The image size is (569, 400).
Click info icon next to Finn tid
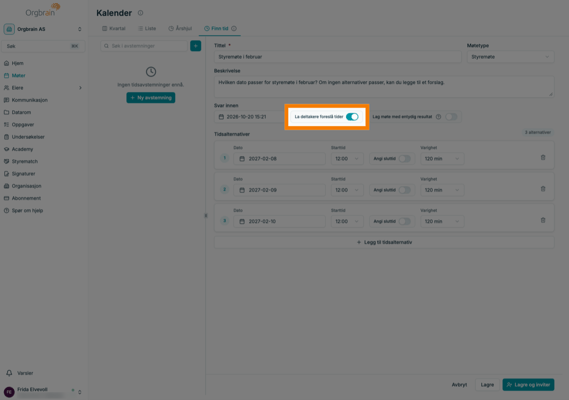coord(234,28)
